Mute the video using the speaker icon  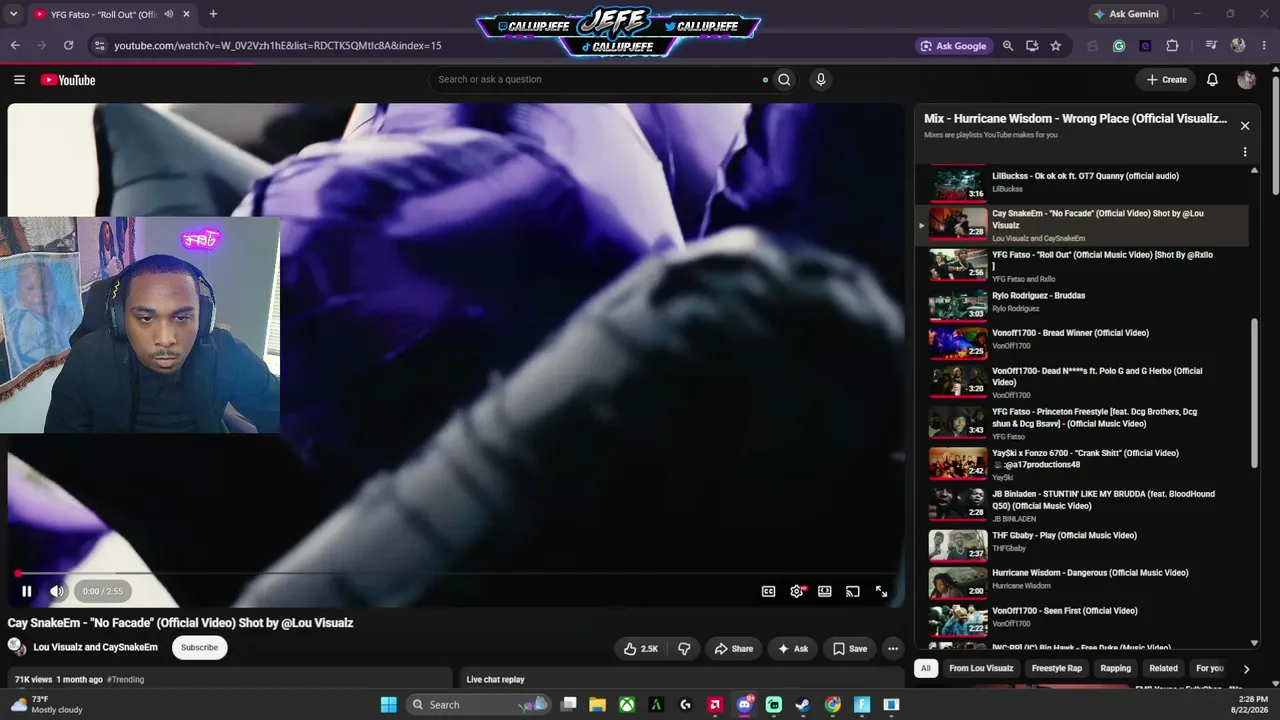57,591
